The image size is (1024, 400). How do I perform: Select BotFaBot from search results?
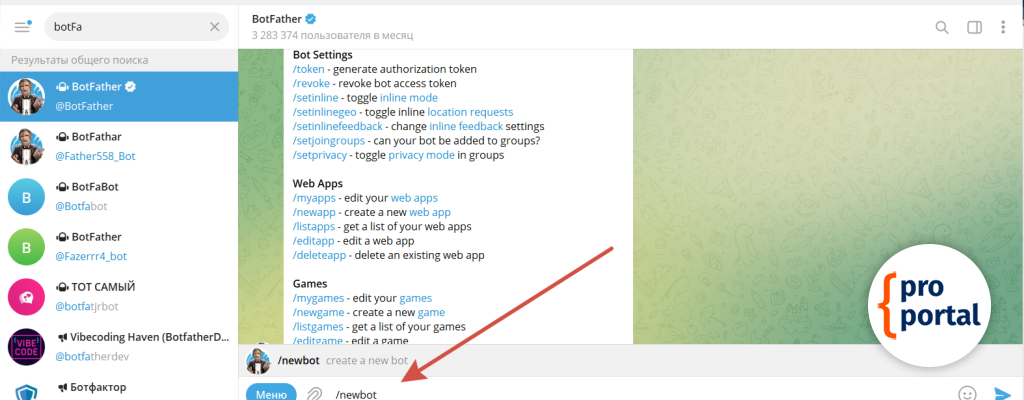pyautogui.click(x=119, y=196)
